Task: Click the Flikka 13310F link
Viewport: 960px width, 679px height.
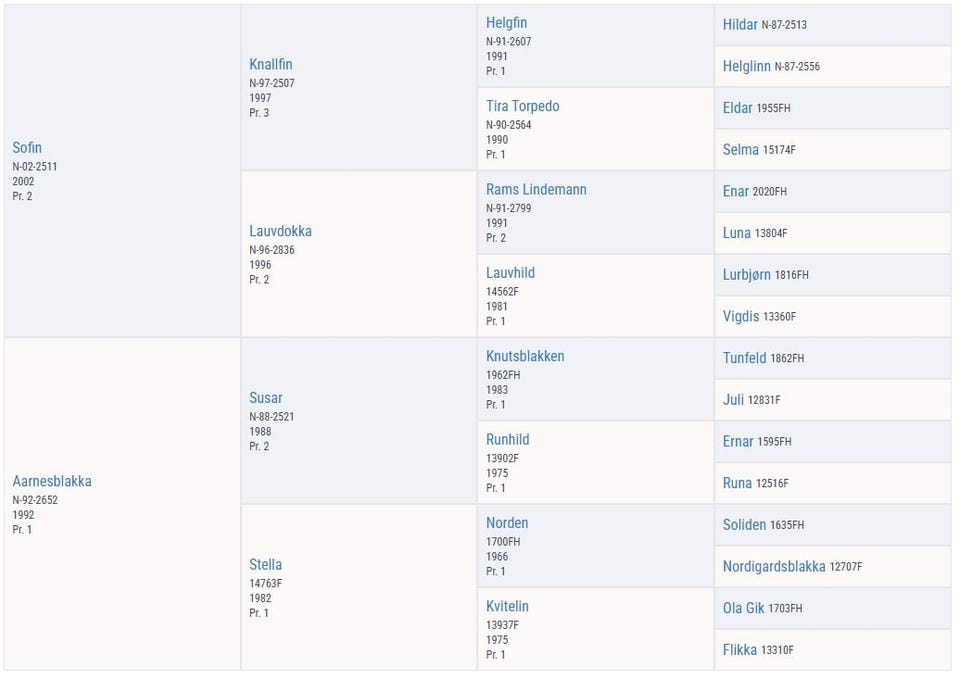Action: (758, 650)
